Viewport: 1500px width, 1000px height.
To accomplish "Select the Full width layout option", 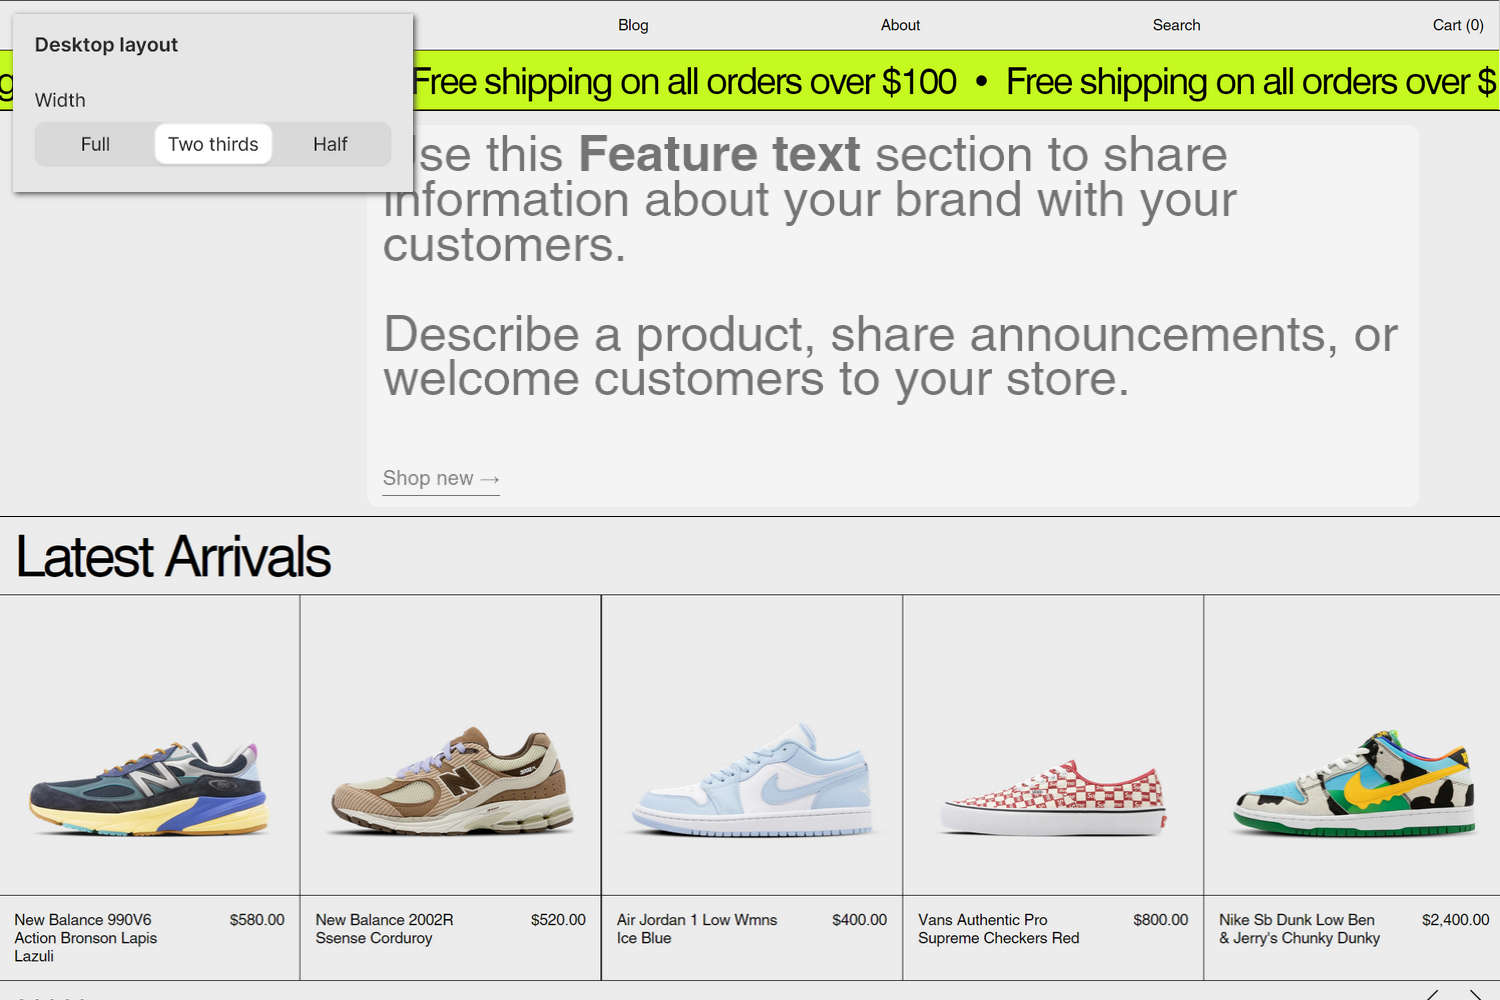I will [x=95, y=144].
